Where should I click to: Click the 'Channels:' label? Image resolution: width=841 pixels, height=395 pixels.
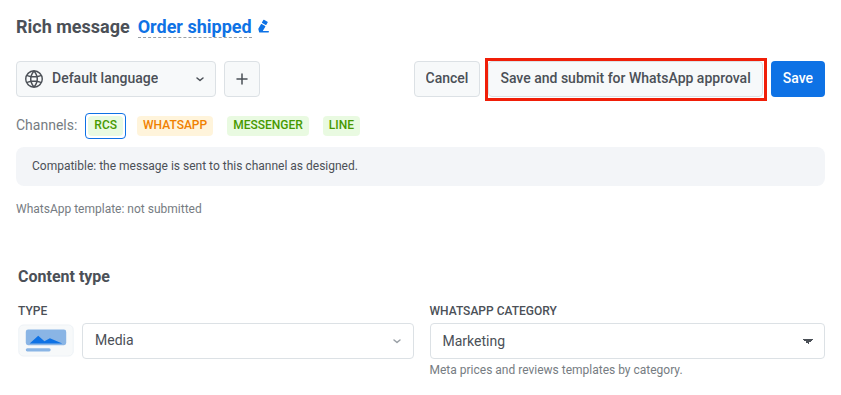tap(47, 126)
